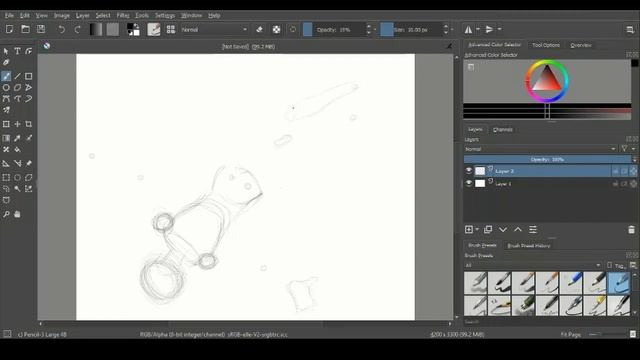Toggle vertical mirror mode
This screenshot has width=640, height=360.
(x=489, y=29)
